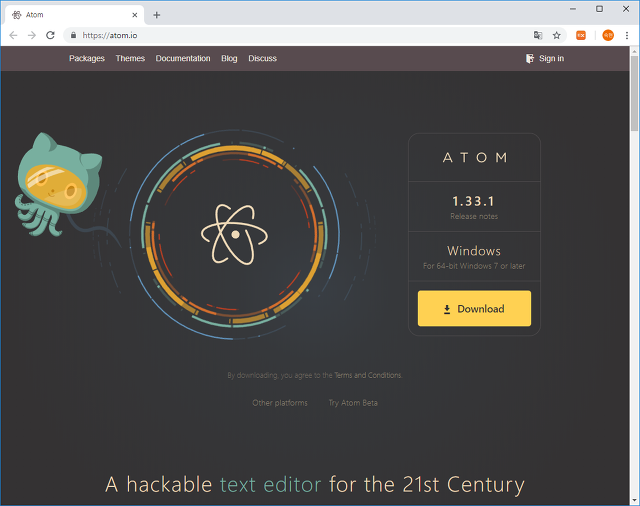Image resolution: width=640 pixels, height=506 pixels.
Task: View site info via the padlock icon
Action: pos(73,36)
